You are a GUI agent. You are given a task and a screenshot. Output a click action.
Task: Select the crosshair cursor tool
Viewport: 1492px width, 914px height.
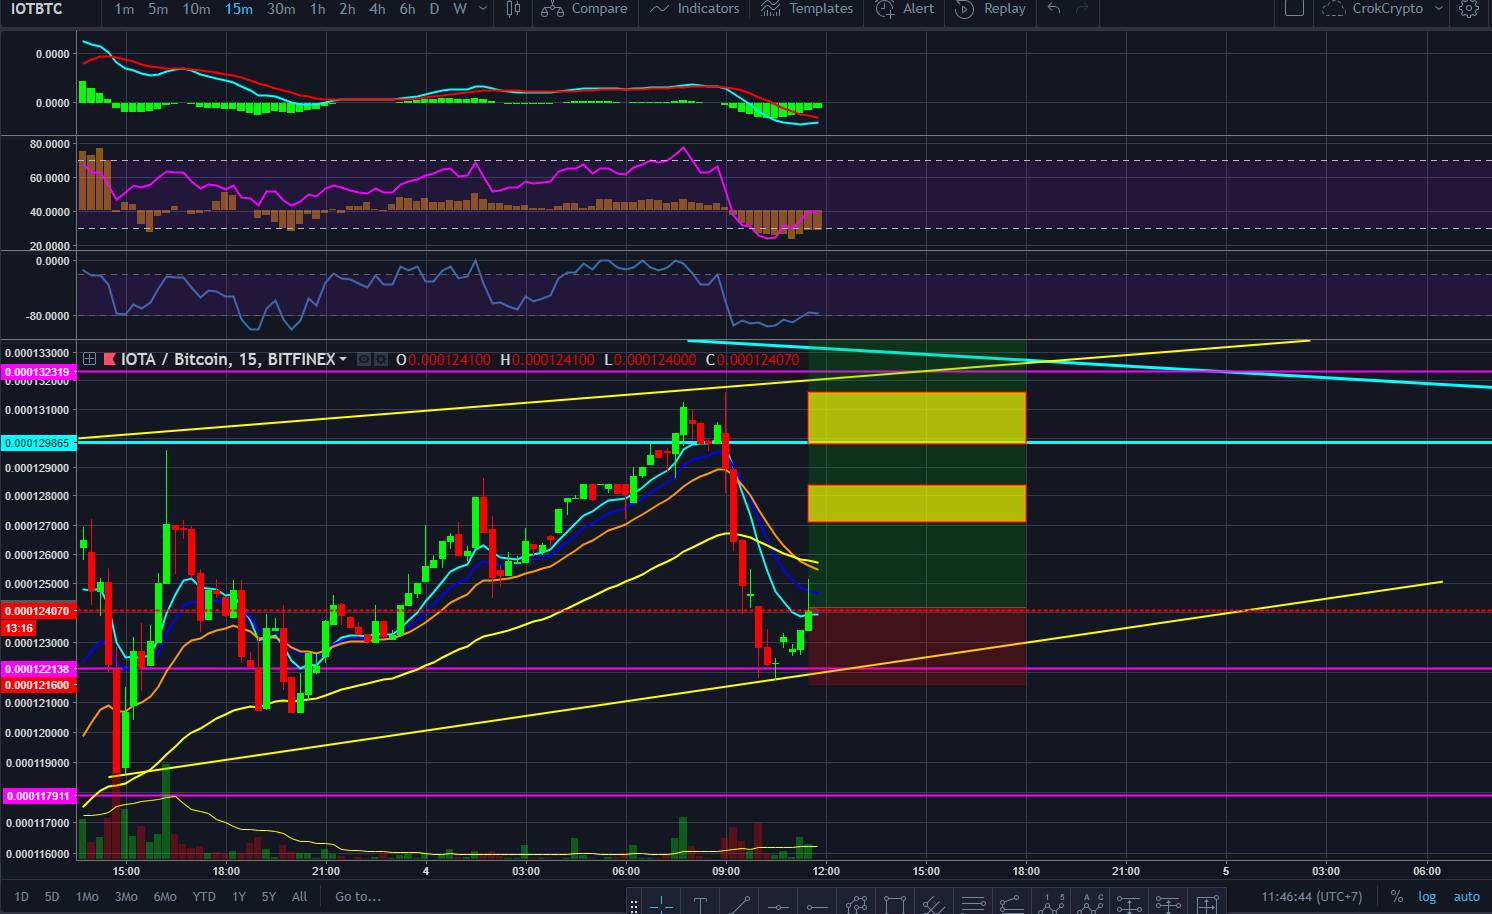coord(661,904)
